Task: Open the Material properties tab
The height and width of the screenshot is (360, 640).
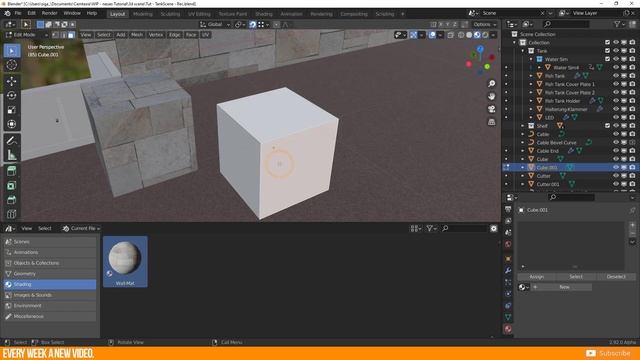Action: coord(508,329)
